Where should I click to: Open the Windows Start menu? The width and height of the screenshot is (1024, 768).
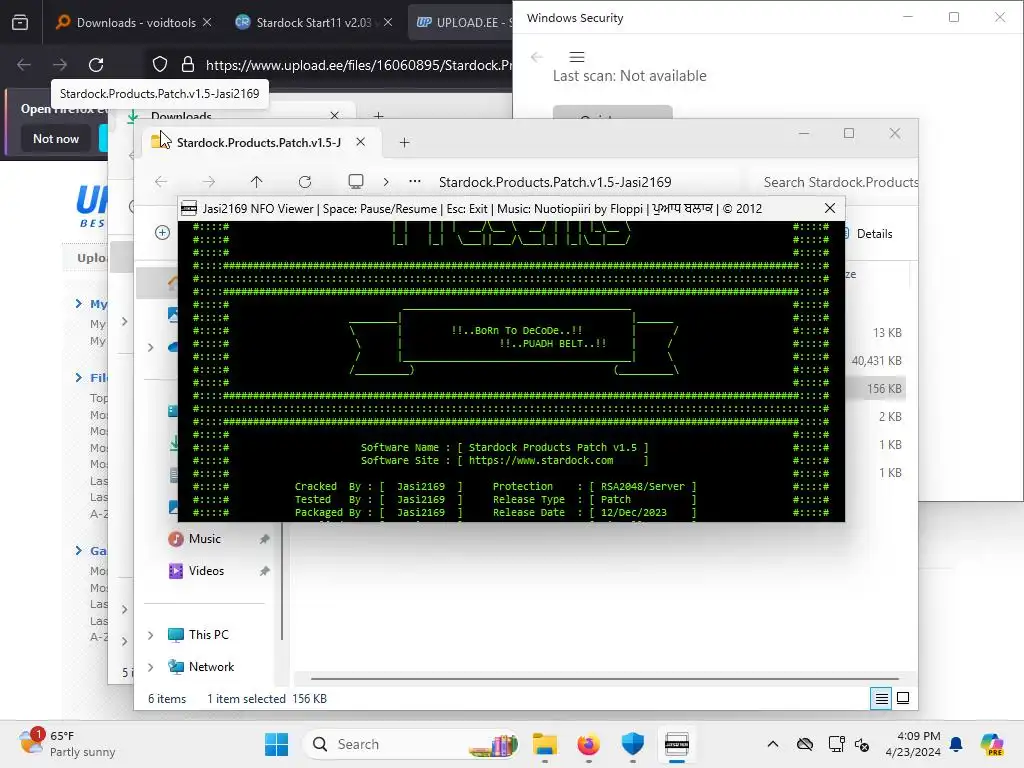(276, 744)
